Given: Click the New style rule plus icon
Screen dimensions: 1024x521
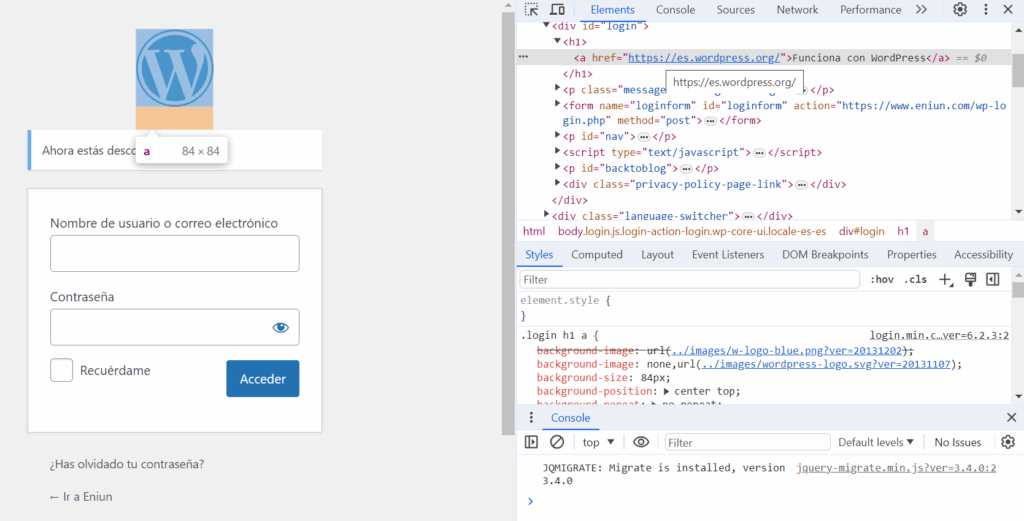Looking at the screenshot, I should 945,279.
